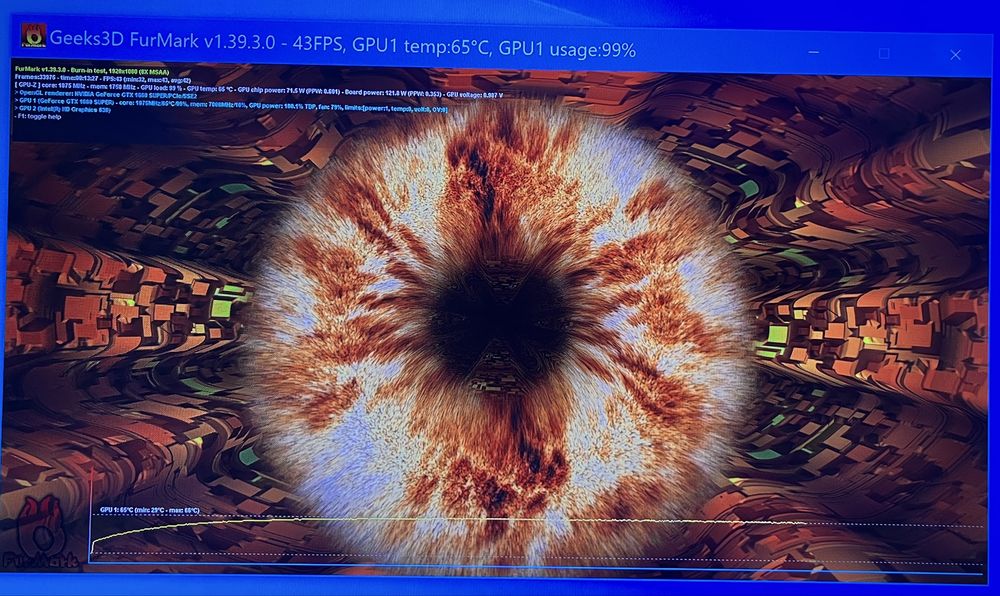Click the title text "Geeks3D FurMark v1.39.3.0"
Screen dimensions: 1000x596
pos(162,40)
